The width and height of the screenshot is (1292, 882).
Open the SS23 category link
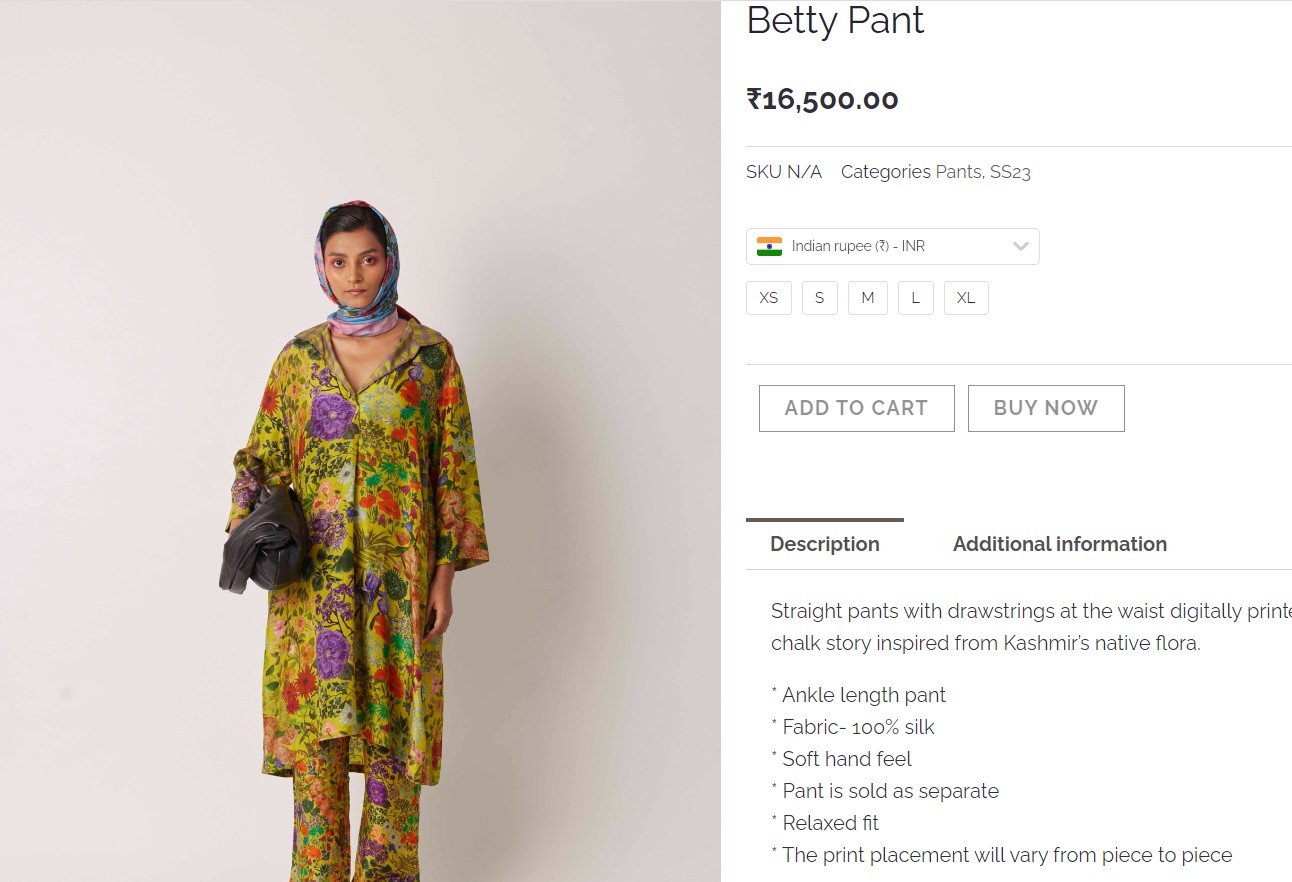click(x=1010, y=172)
